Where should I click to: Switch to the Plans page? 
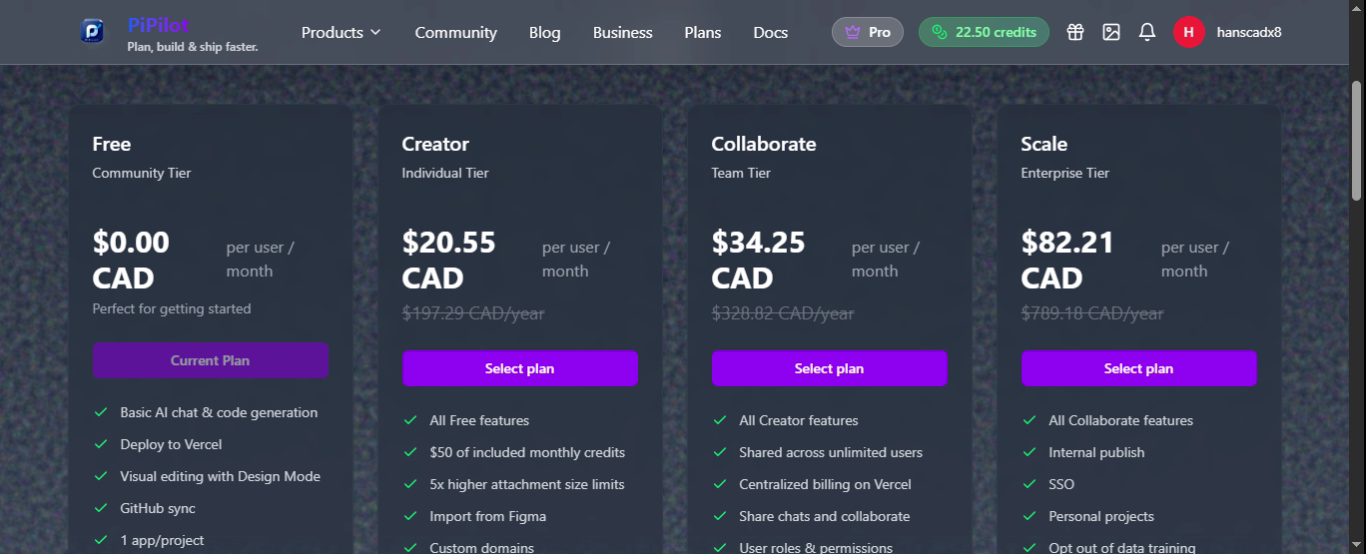(x=702, y=32)
